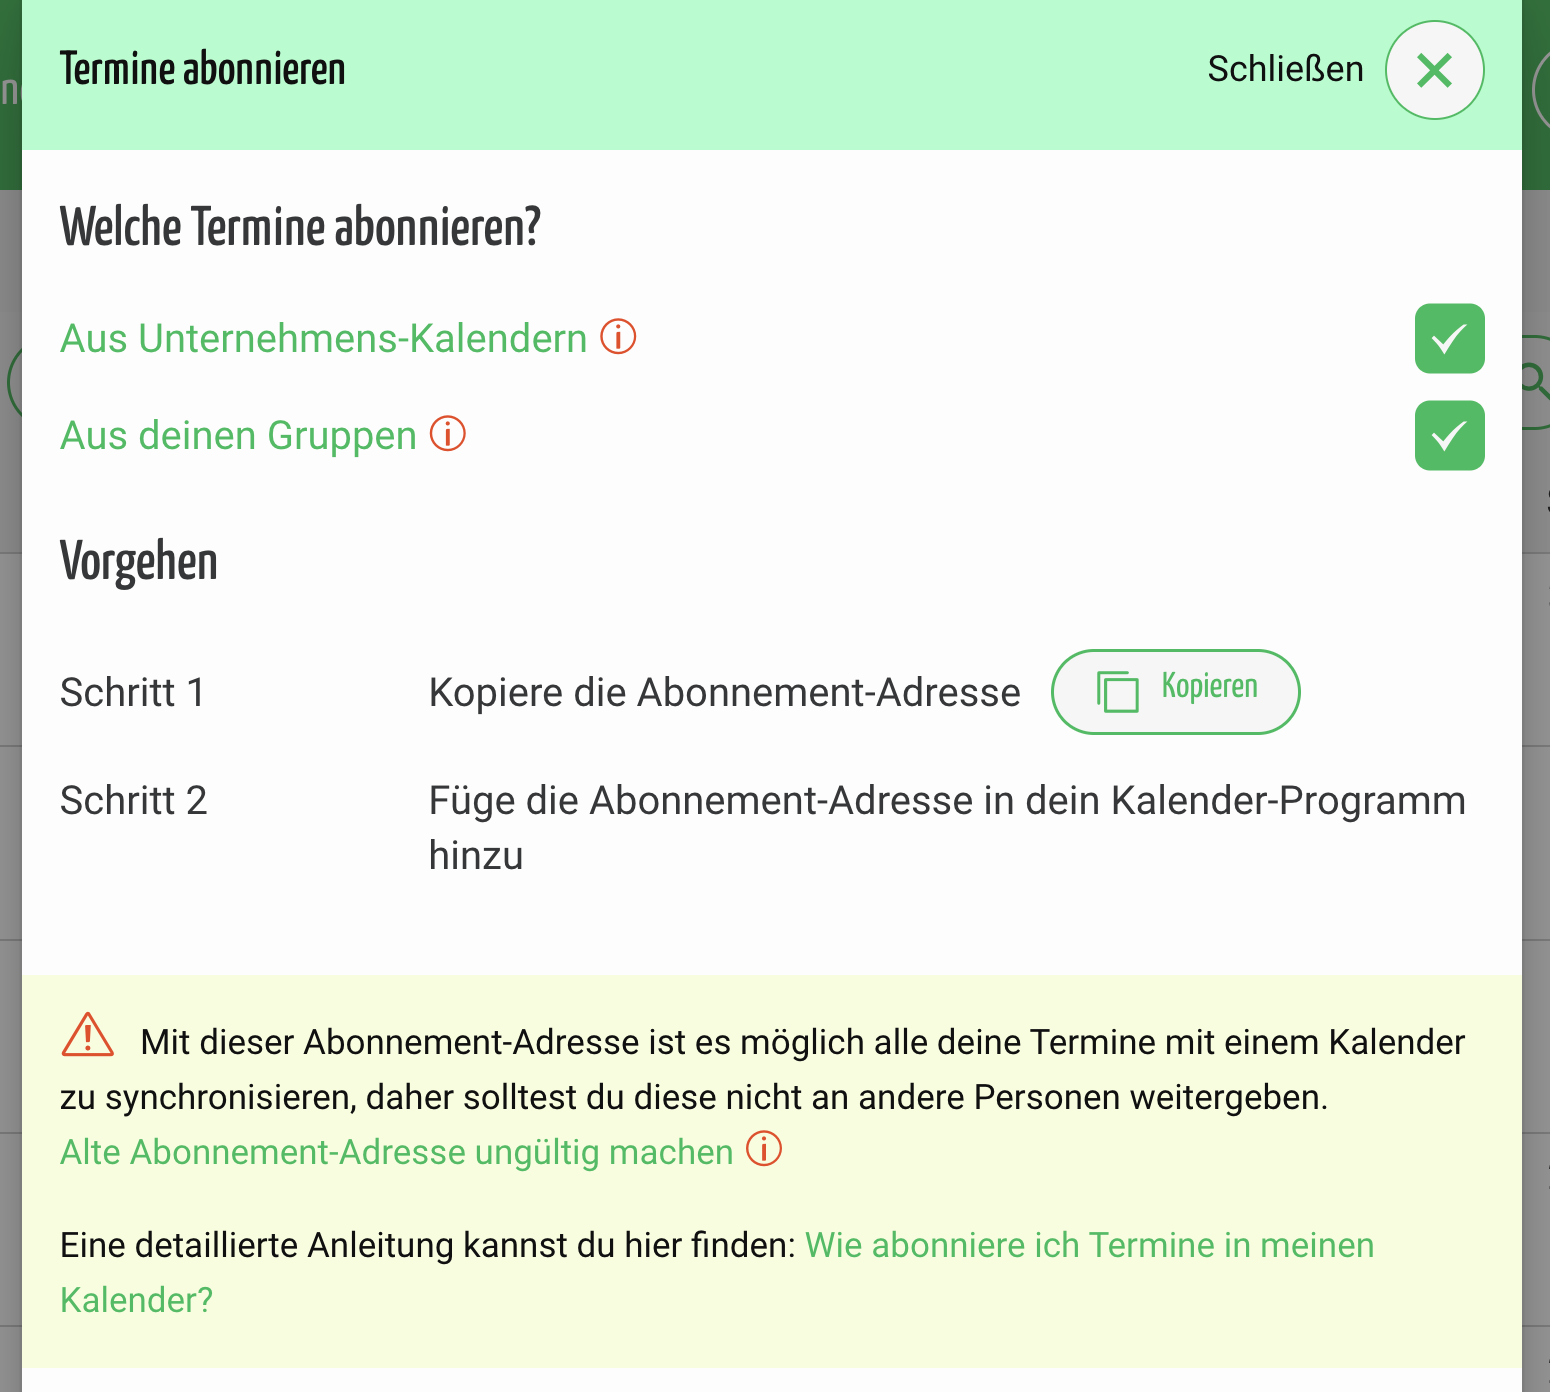Uncheck the Unternehmens-Kalendern checkbox
Screen dimensions: 1550x1392
click(x=1449, y=338)
